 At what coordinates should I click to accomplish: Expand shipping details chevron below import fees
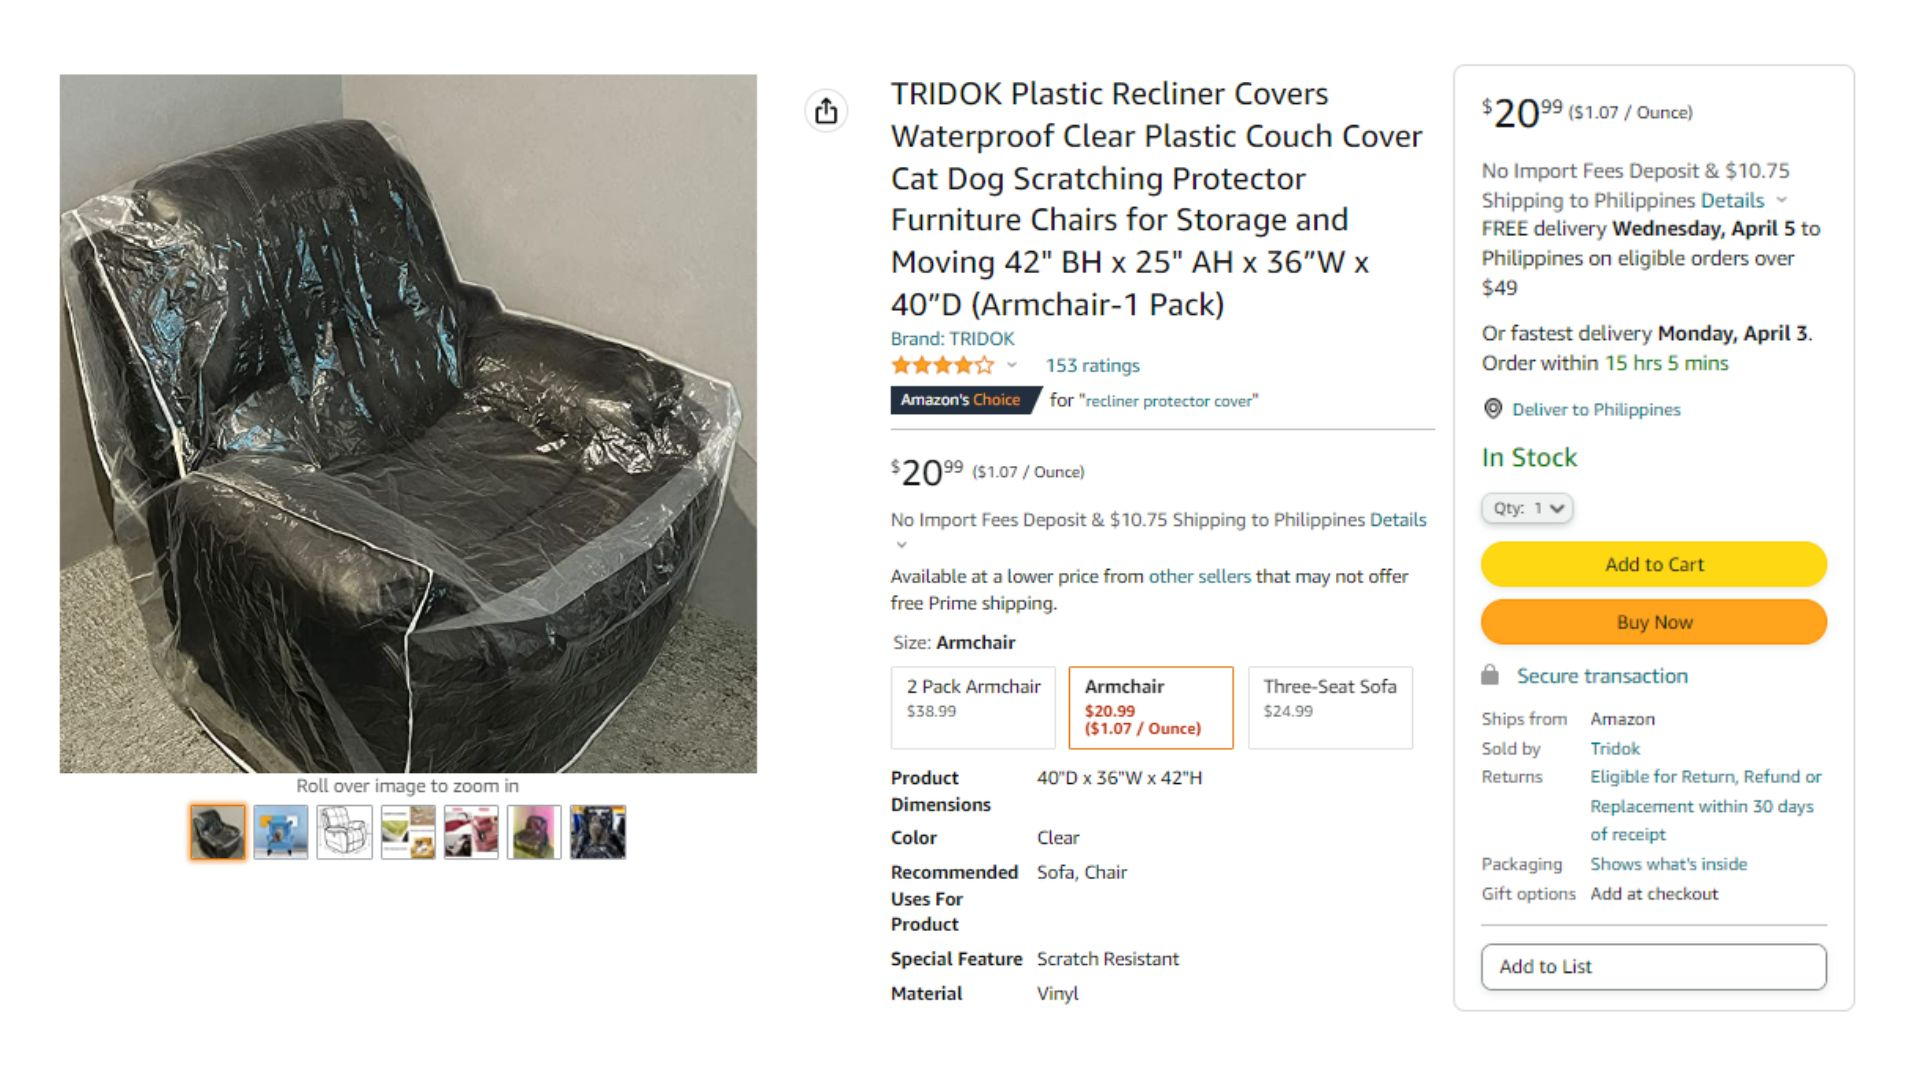point(901,545)
